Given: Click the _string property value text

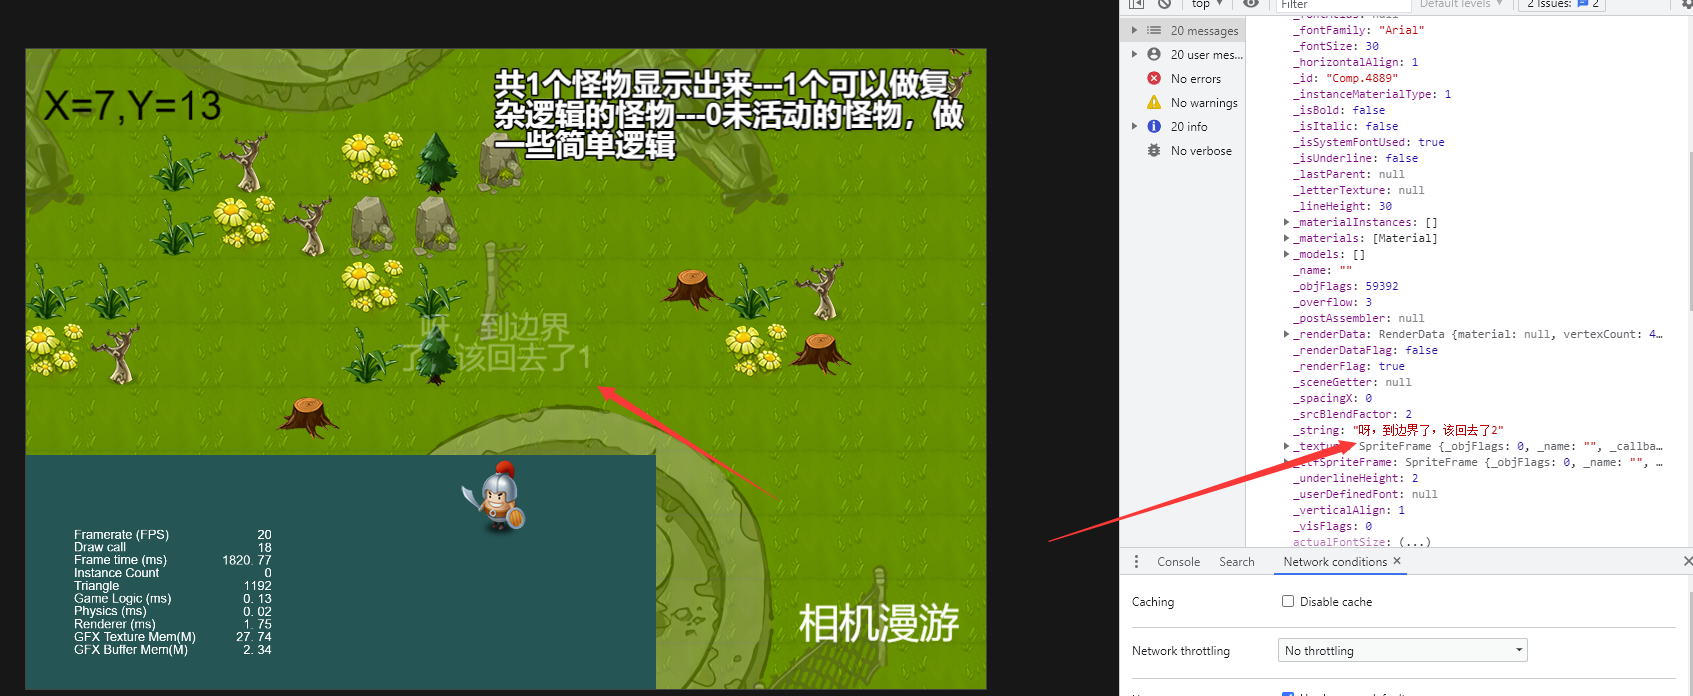Looking at the screenshot, I should pos(1428,431).
